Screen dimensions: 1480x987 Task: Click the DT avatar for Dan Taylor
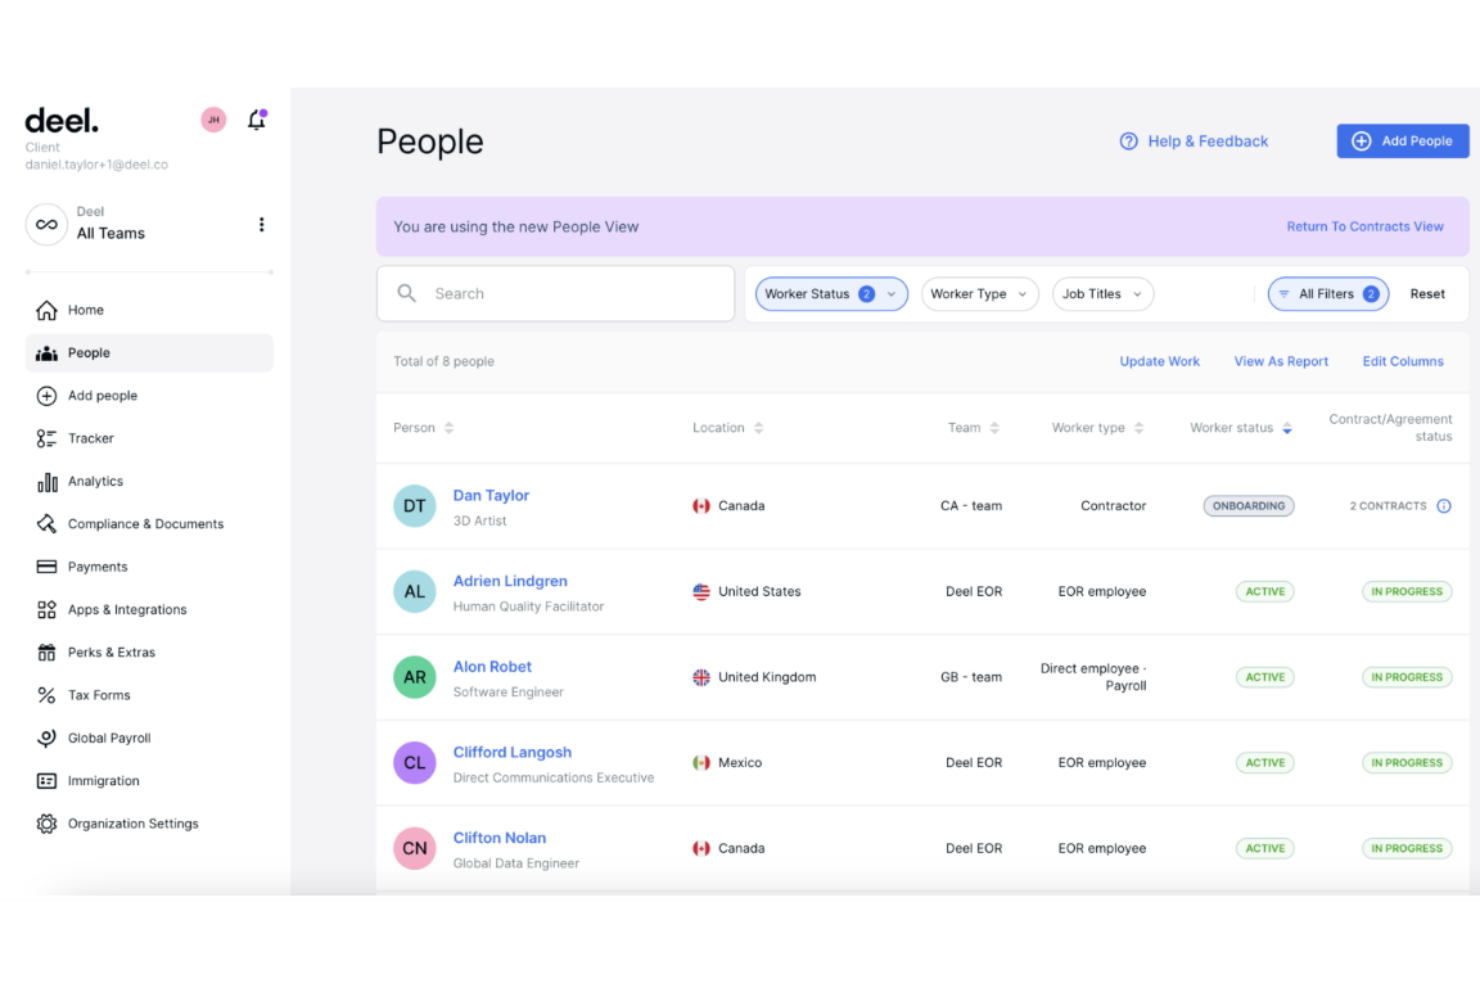tap(414, 506)
